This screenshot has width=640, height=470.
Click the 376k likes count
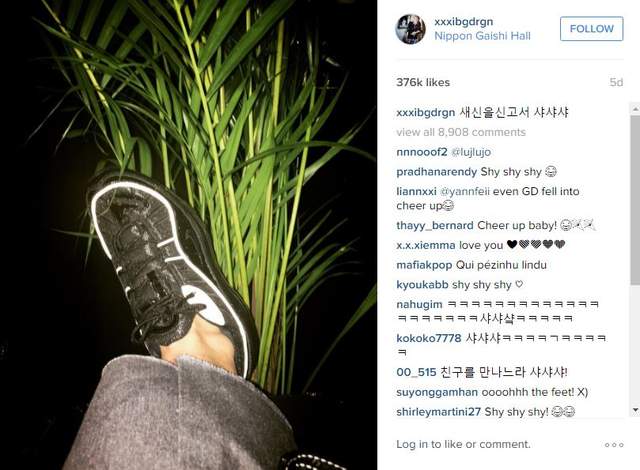(x=423, y=82)
